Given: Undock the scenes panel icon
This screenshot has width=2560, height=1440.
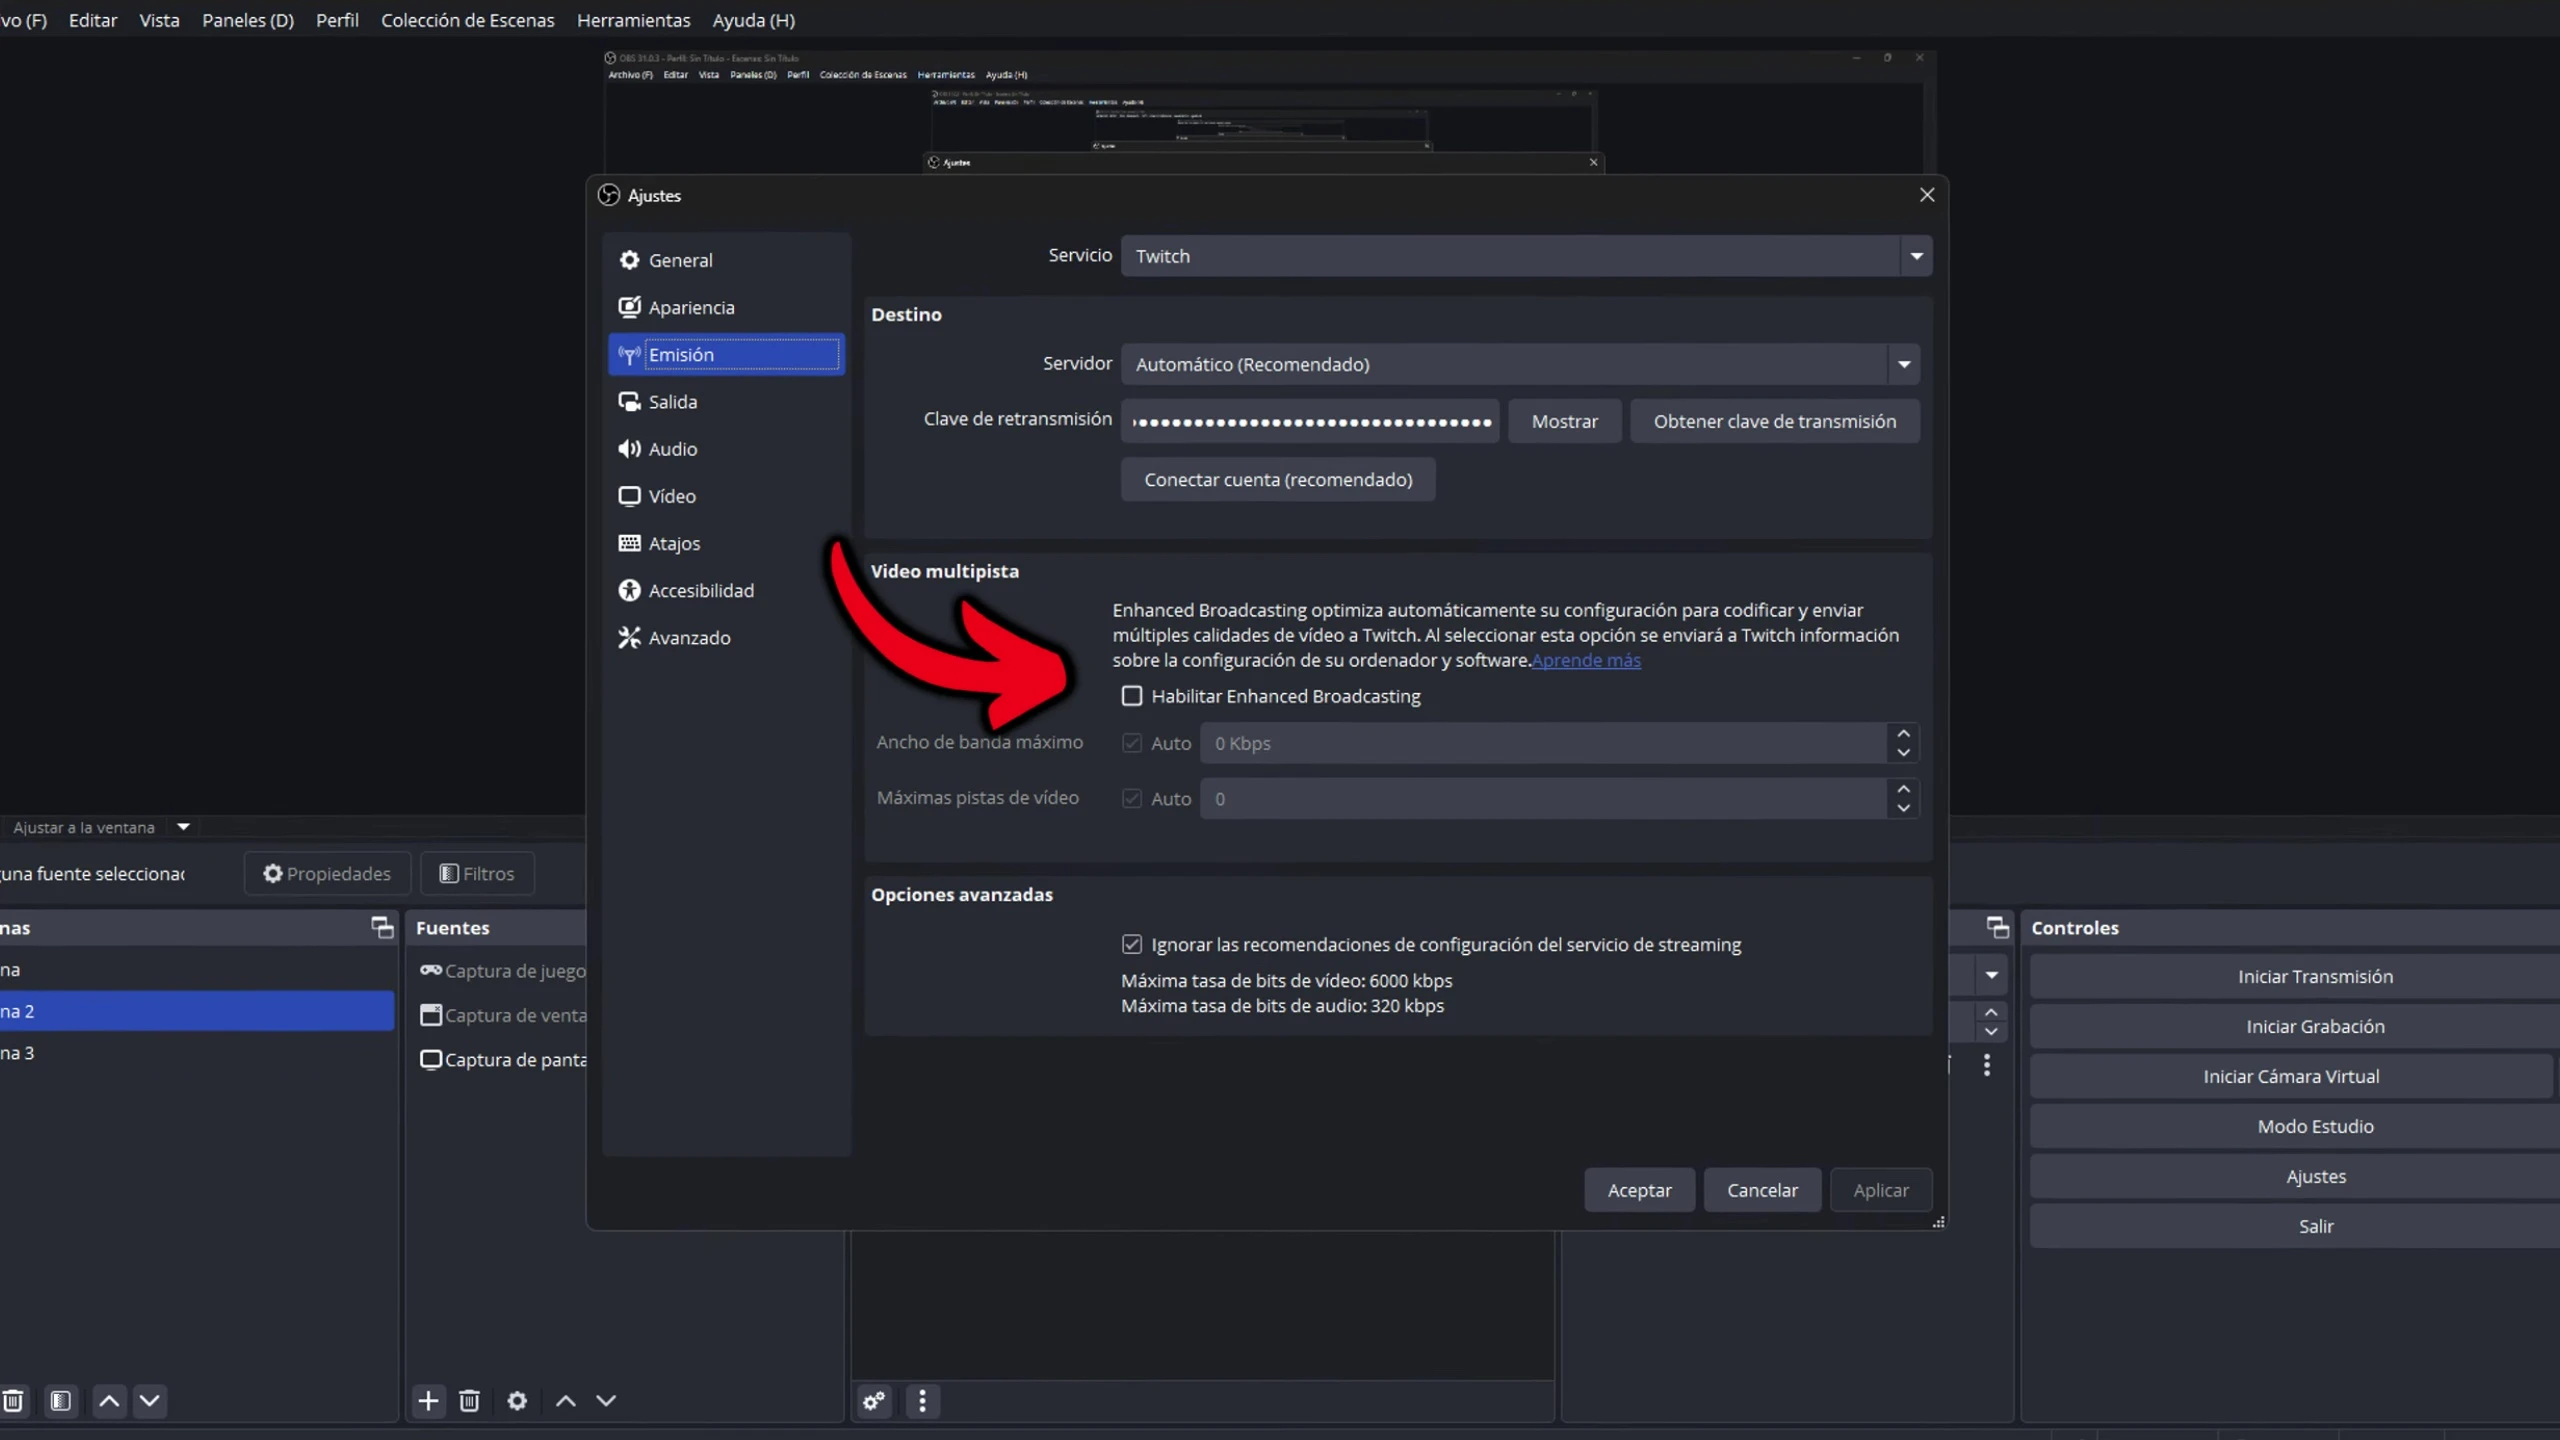Looking at the screenshot, I should (382, 927).
